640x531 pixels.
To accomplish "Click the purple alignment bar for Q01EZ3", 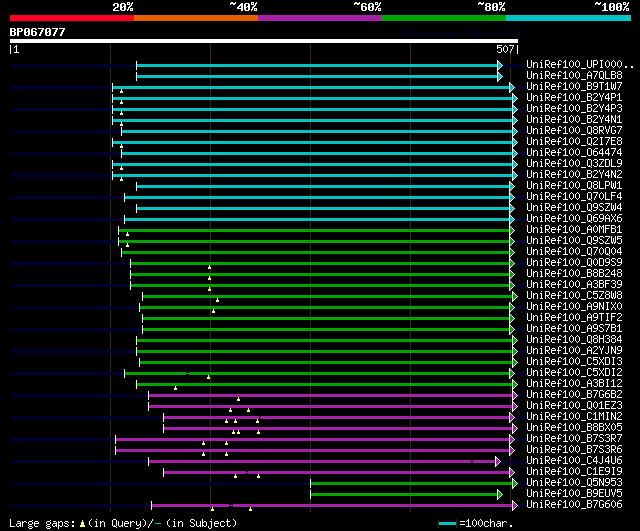I will point(331,407).
